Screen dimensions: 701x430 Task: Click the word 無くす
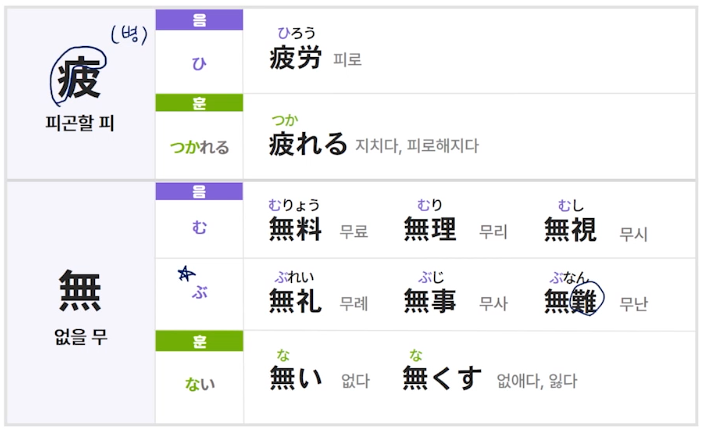coord(442,378)
